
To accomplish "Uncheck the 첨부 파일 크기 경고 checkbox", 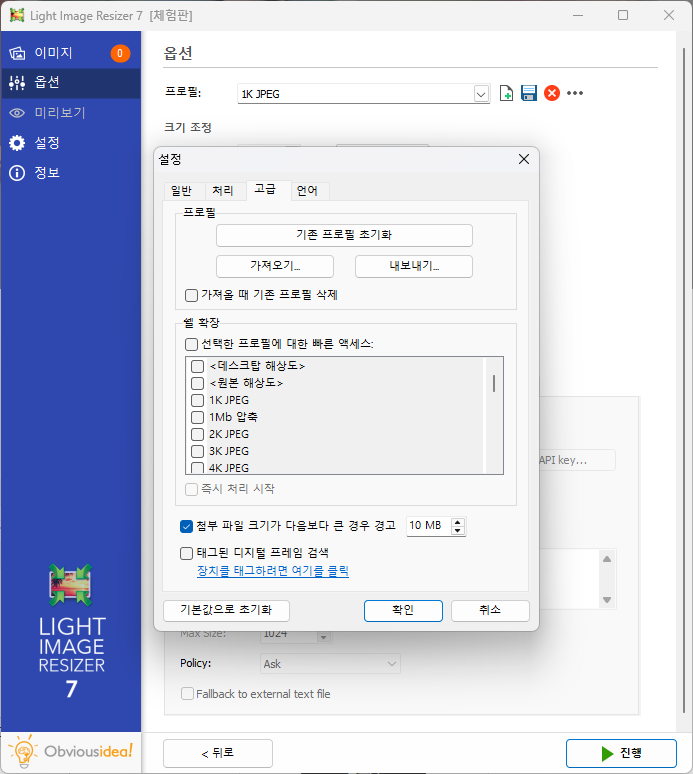I will [x=186, y=526].
